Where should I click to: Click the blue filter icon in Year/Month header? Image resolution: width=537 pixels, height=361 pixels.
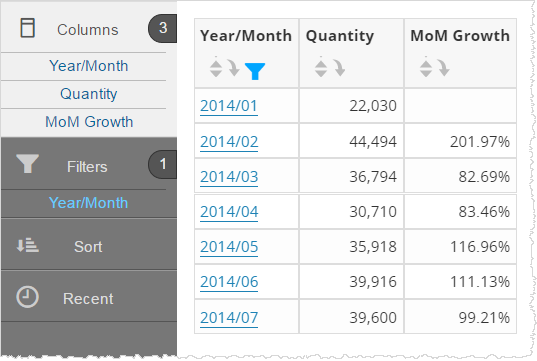255,71
